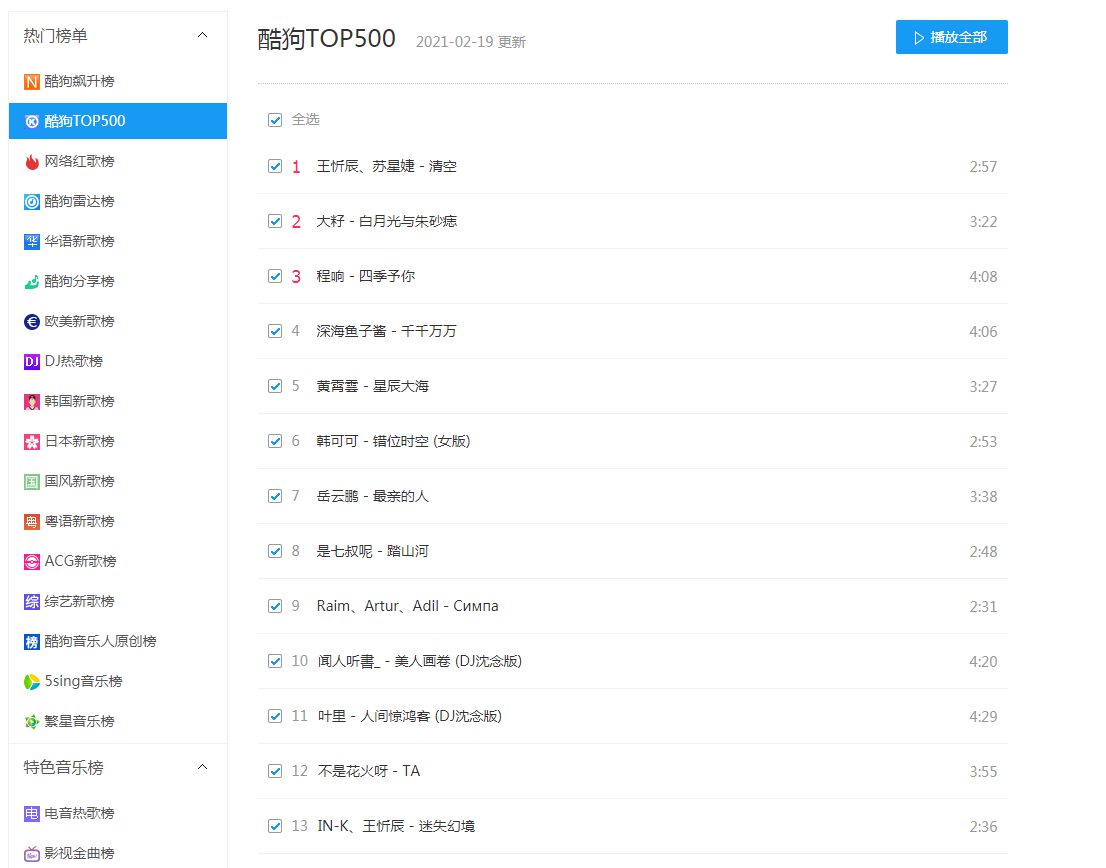Click the 欧美新歌榜 euro icon
1106x868 pixels.
tap(32, 322)
